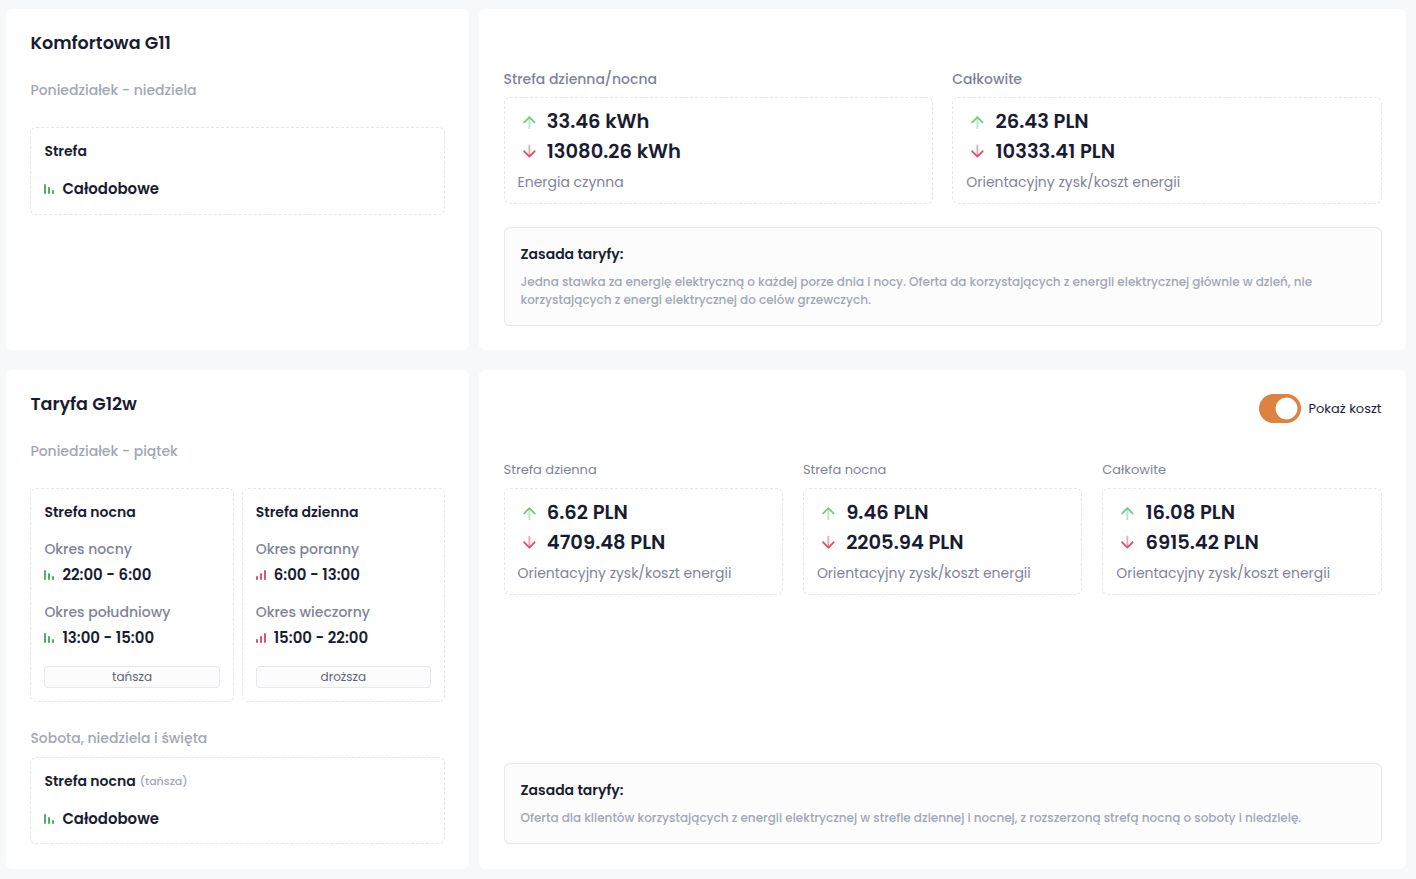Click red down arrow beside 10333.41 PLN

pyautogui.click(x=977, y=152)
